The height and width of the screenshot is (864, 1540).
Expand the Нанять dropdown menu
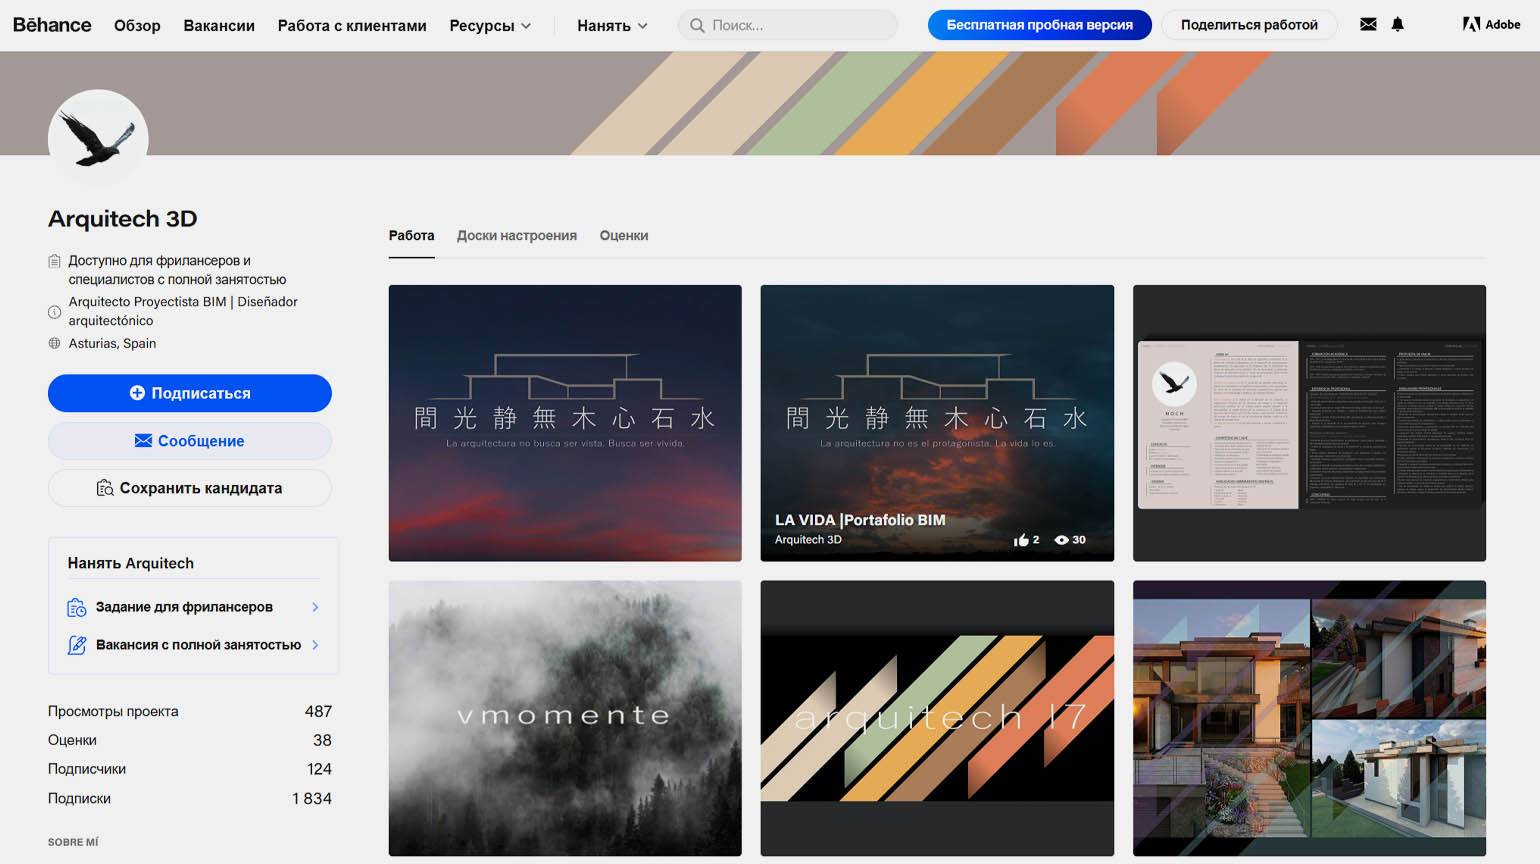click(x=612, y=26)
